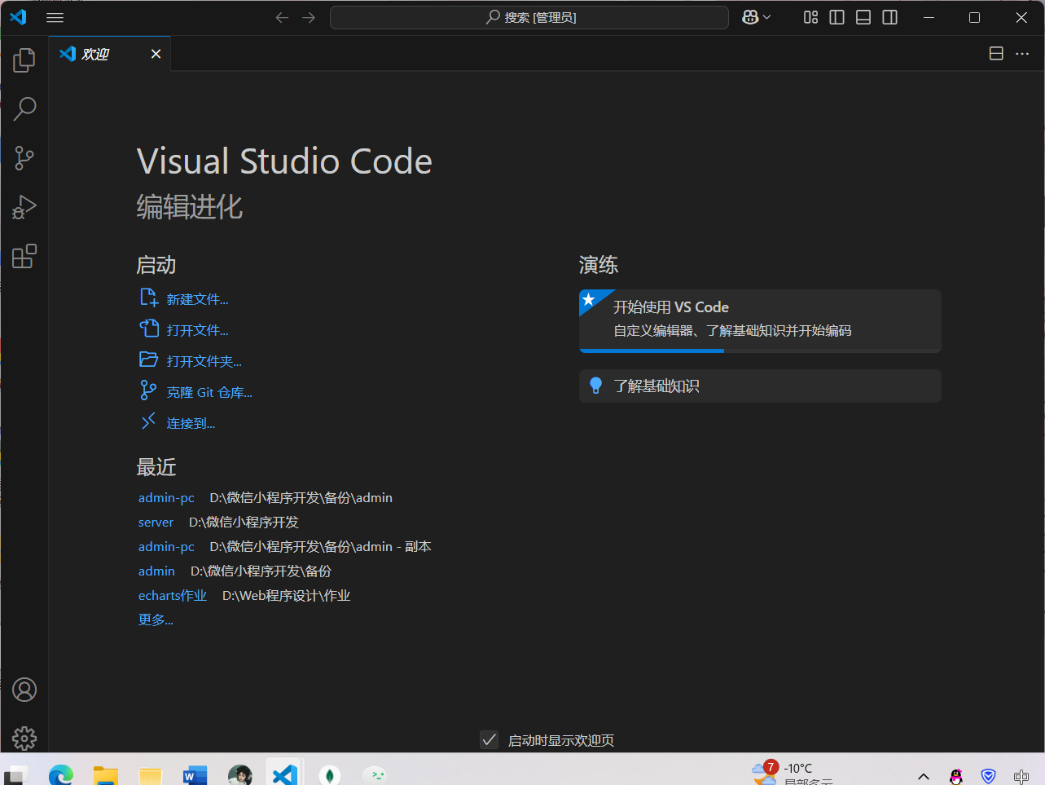The height and width of the screenshot is (785, 1045).
Task: Open the editor more actions menu
Action: click(x=1022, y=54)
